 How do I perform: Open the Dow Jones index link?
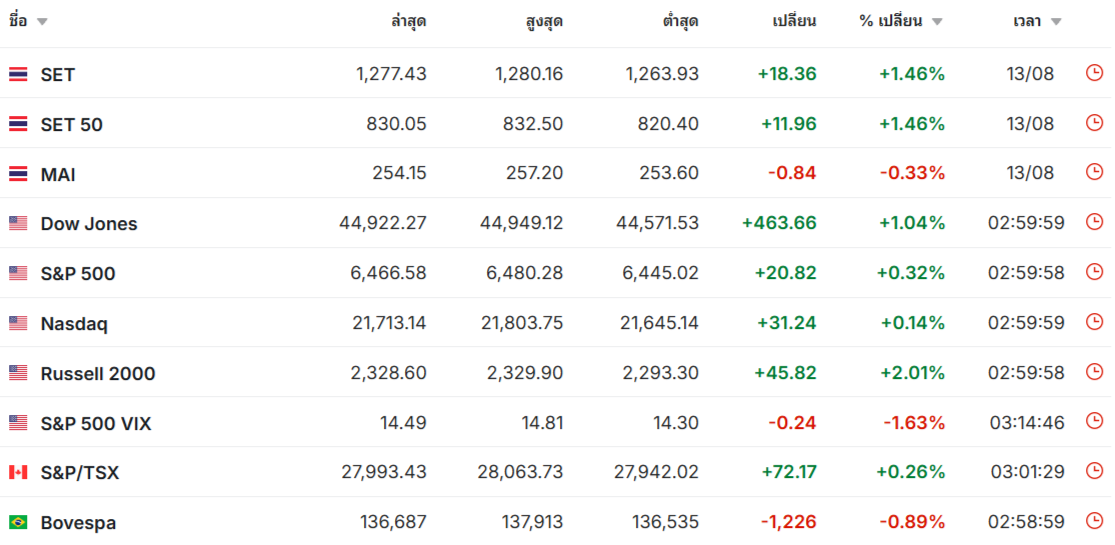coord(89,224)
